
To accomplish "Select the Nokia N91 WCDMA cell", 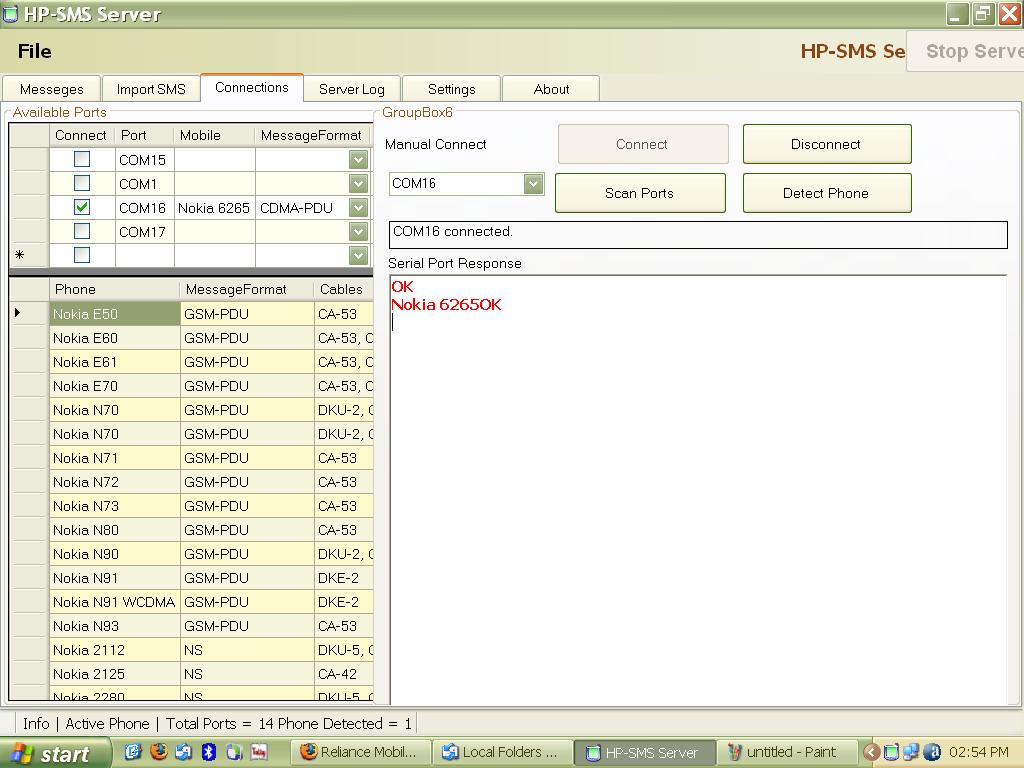I will pyautogui.click(x=114, y=602).
